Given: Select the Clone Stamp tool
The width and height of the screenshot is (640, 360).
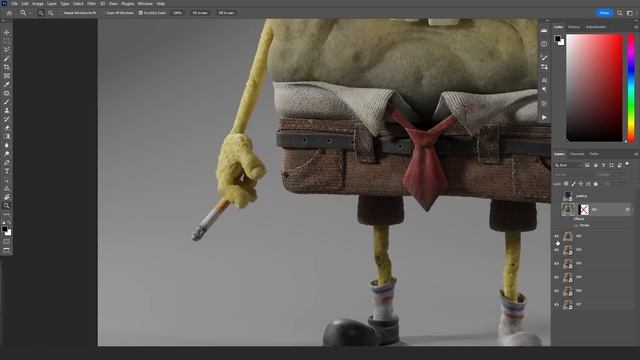Looking at the screenshot, I should tap(7, 110).
